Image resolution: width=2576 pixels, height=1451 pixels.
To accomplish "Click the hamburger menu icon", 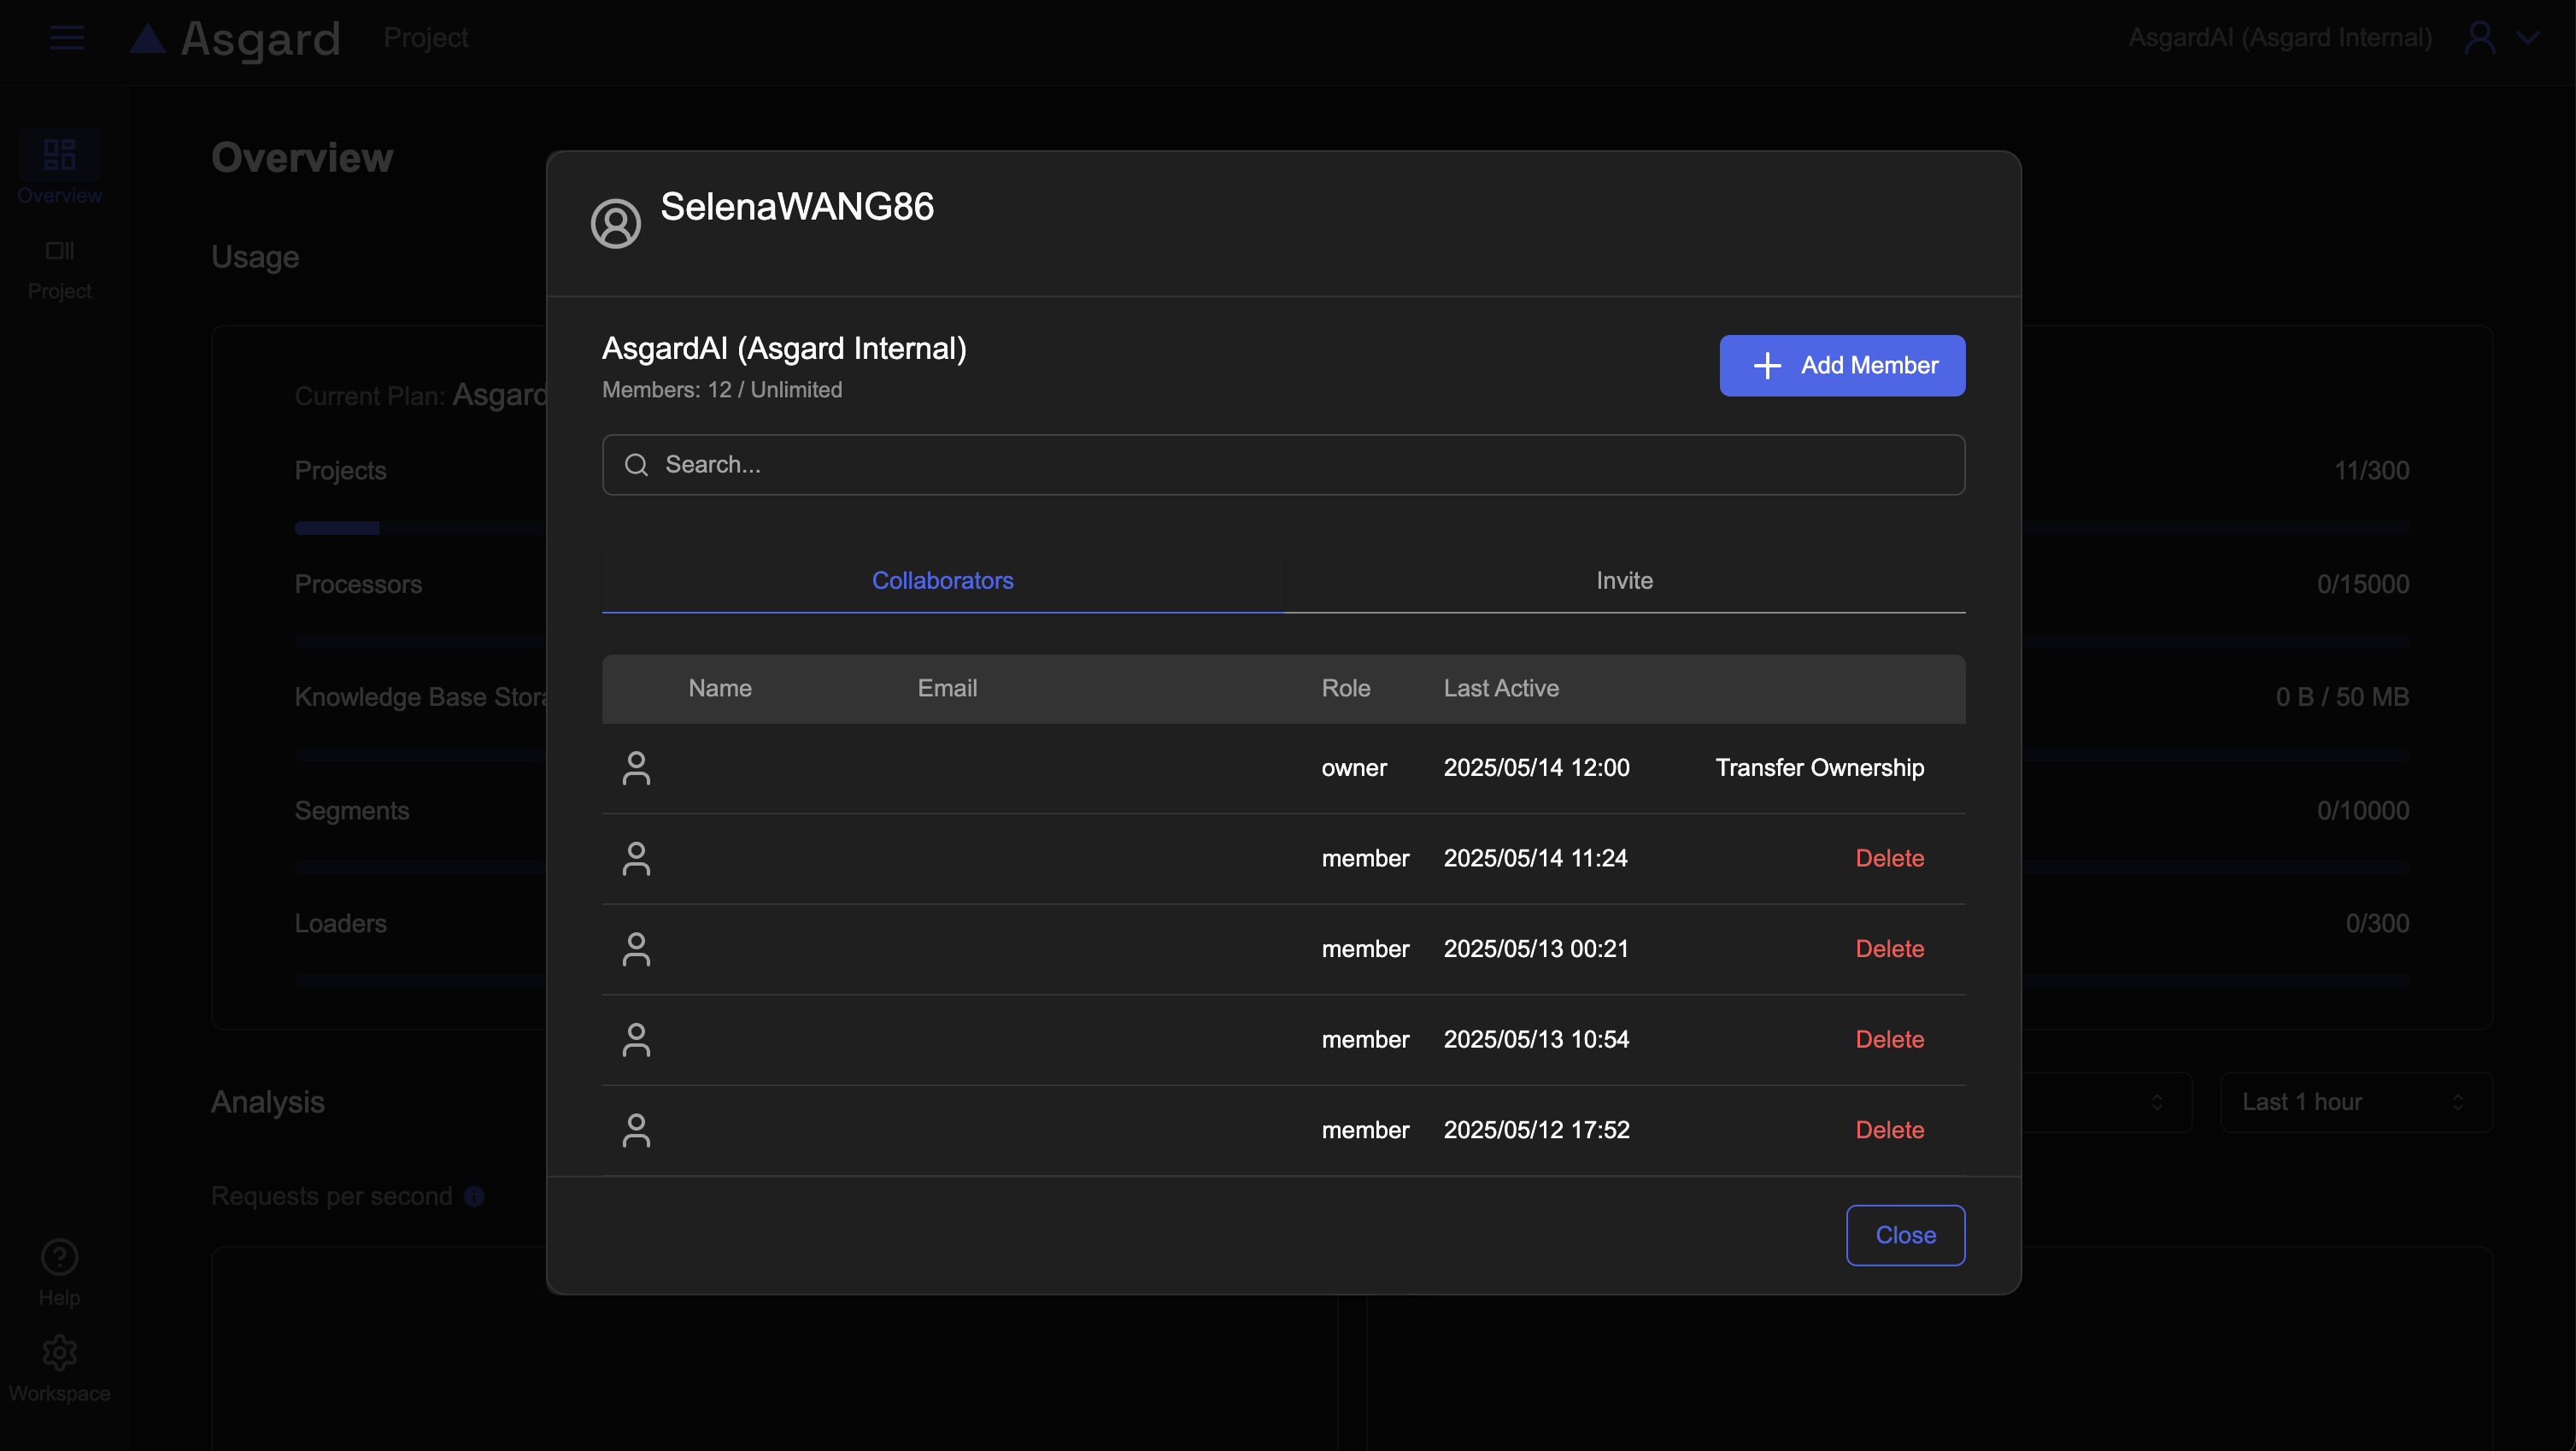I will (67, 38).
